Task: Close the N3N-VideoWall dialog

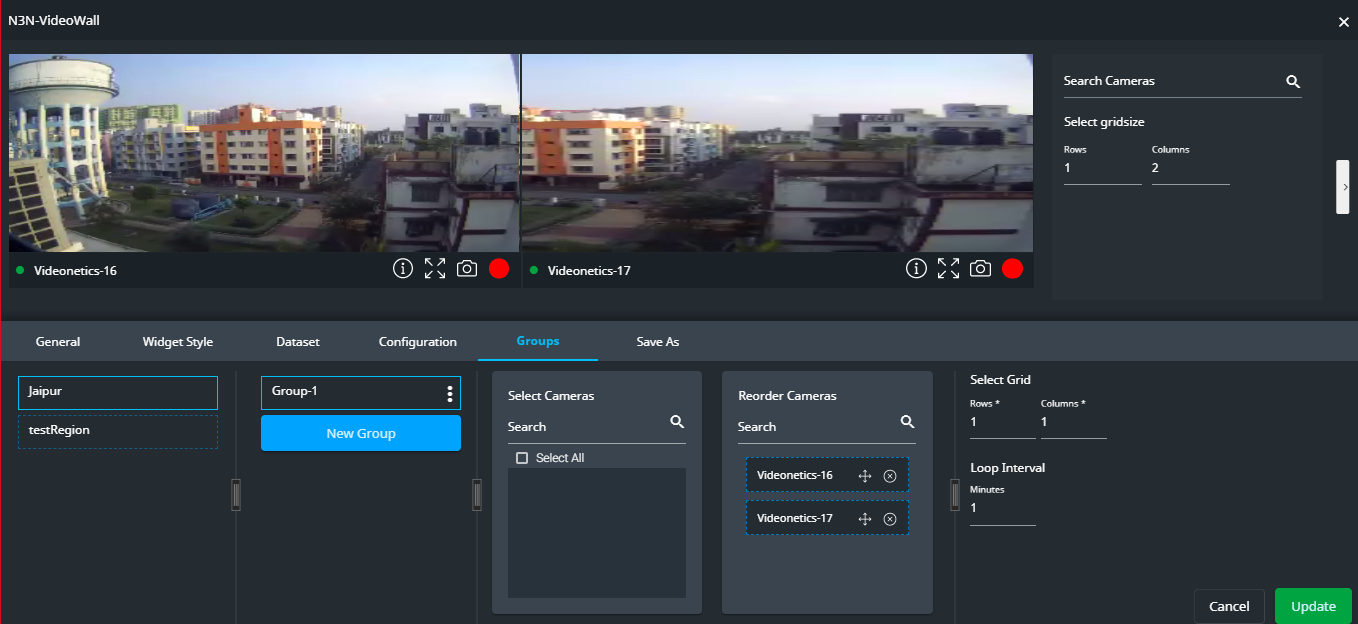Action: pyautogui.click(x=1344, y=22)
